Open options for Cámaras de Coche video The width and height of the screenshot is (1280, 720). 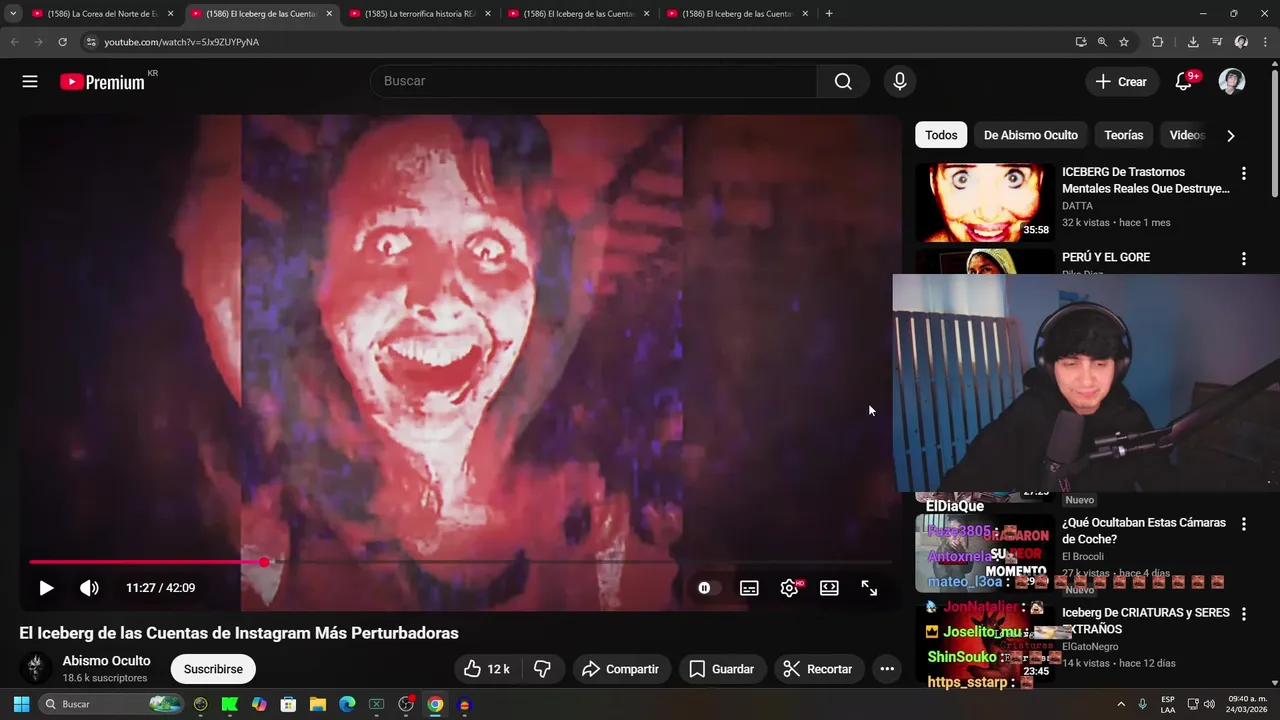pyautogui.click(x=1243, y=524)
